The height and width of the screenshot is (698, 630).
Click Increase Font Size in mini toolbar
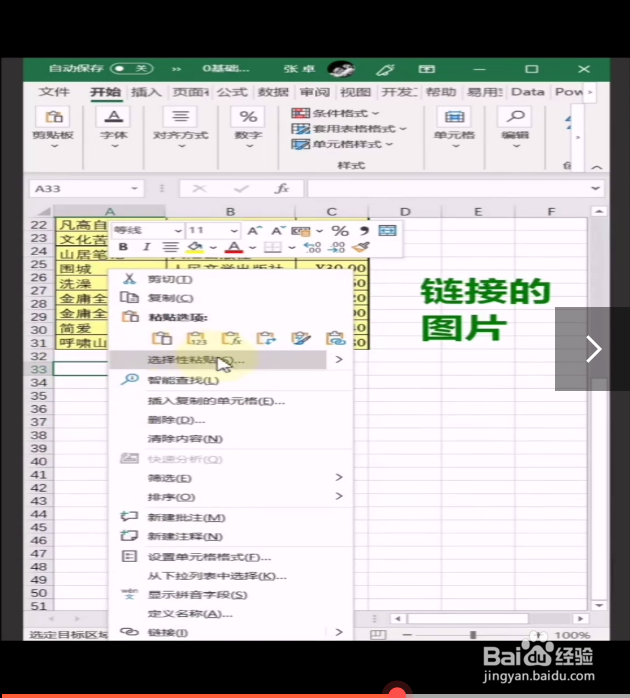254,231
